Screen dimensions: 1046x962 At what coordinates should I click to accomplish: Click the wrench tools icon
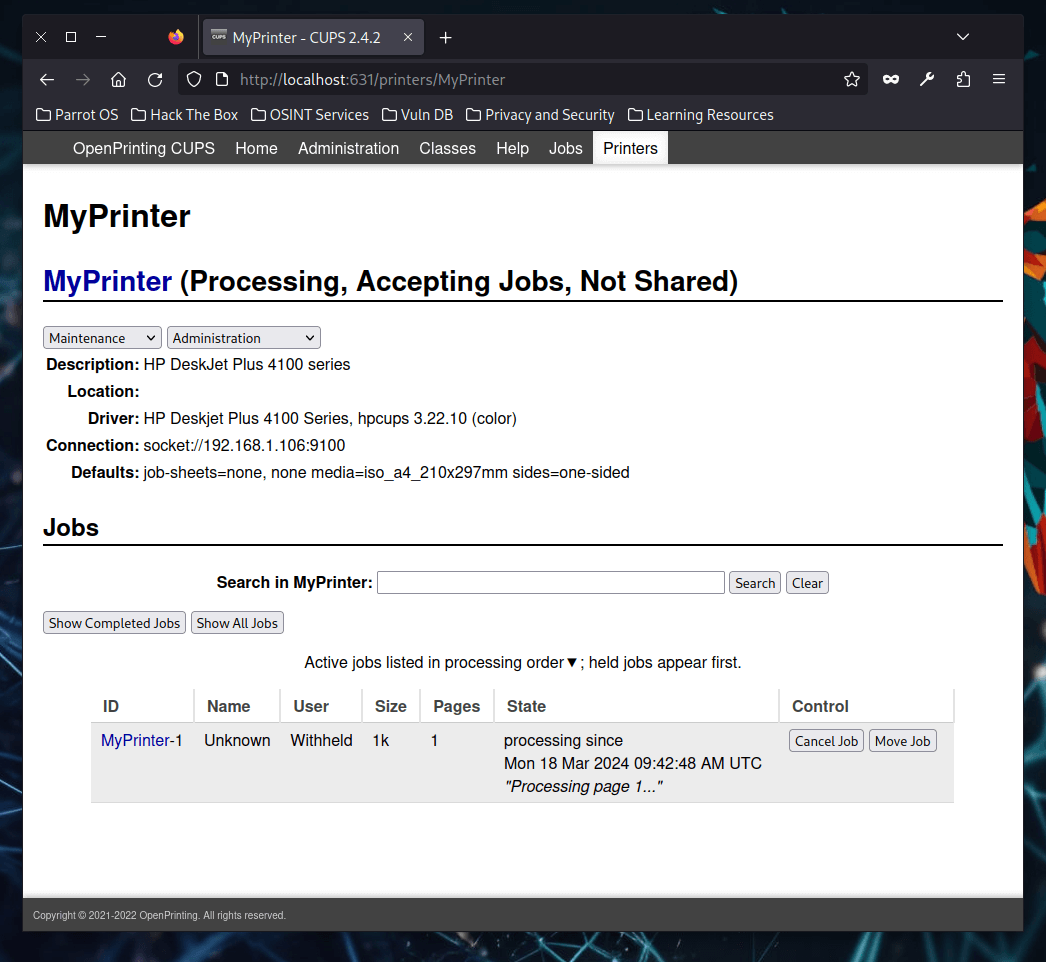coord(927,79)
